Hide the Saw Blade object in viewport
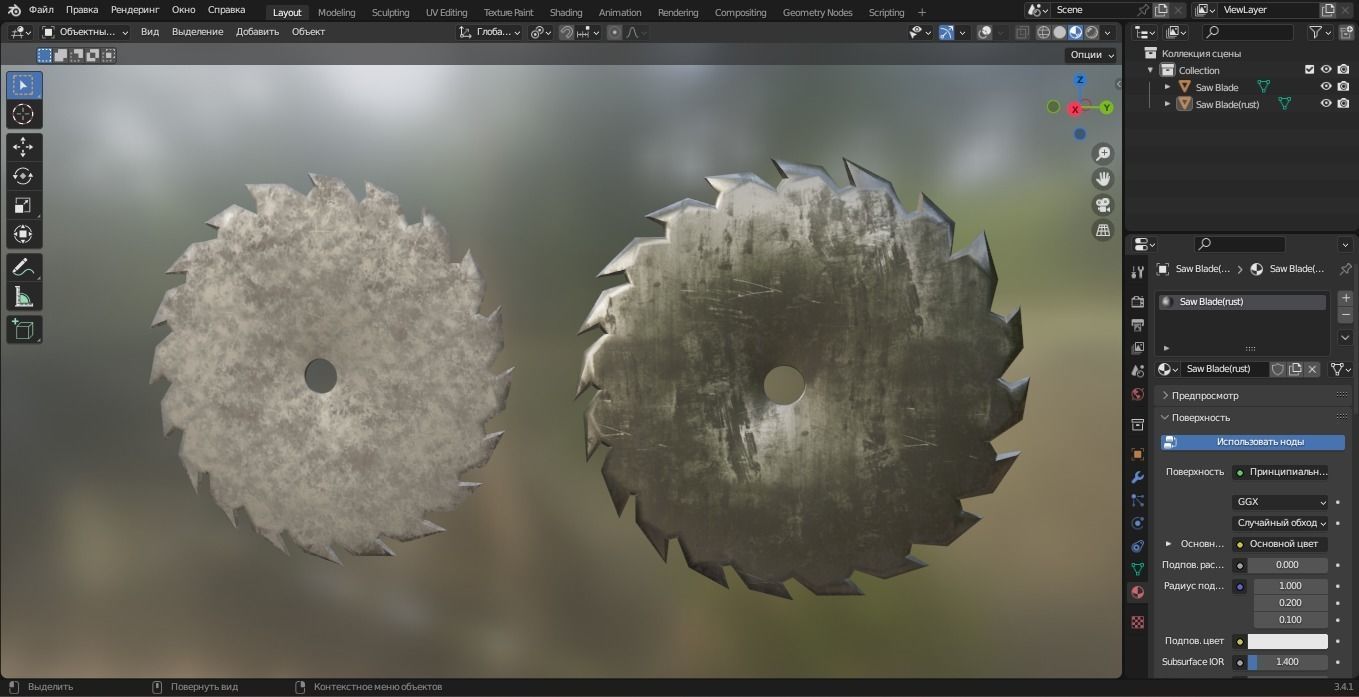This screenshot has width=1359, height=697. 1326,87
